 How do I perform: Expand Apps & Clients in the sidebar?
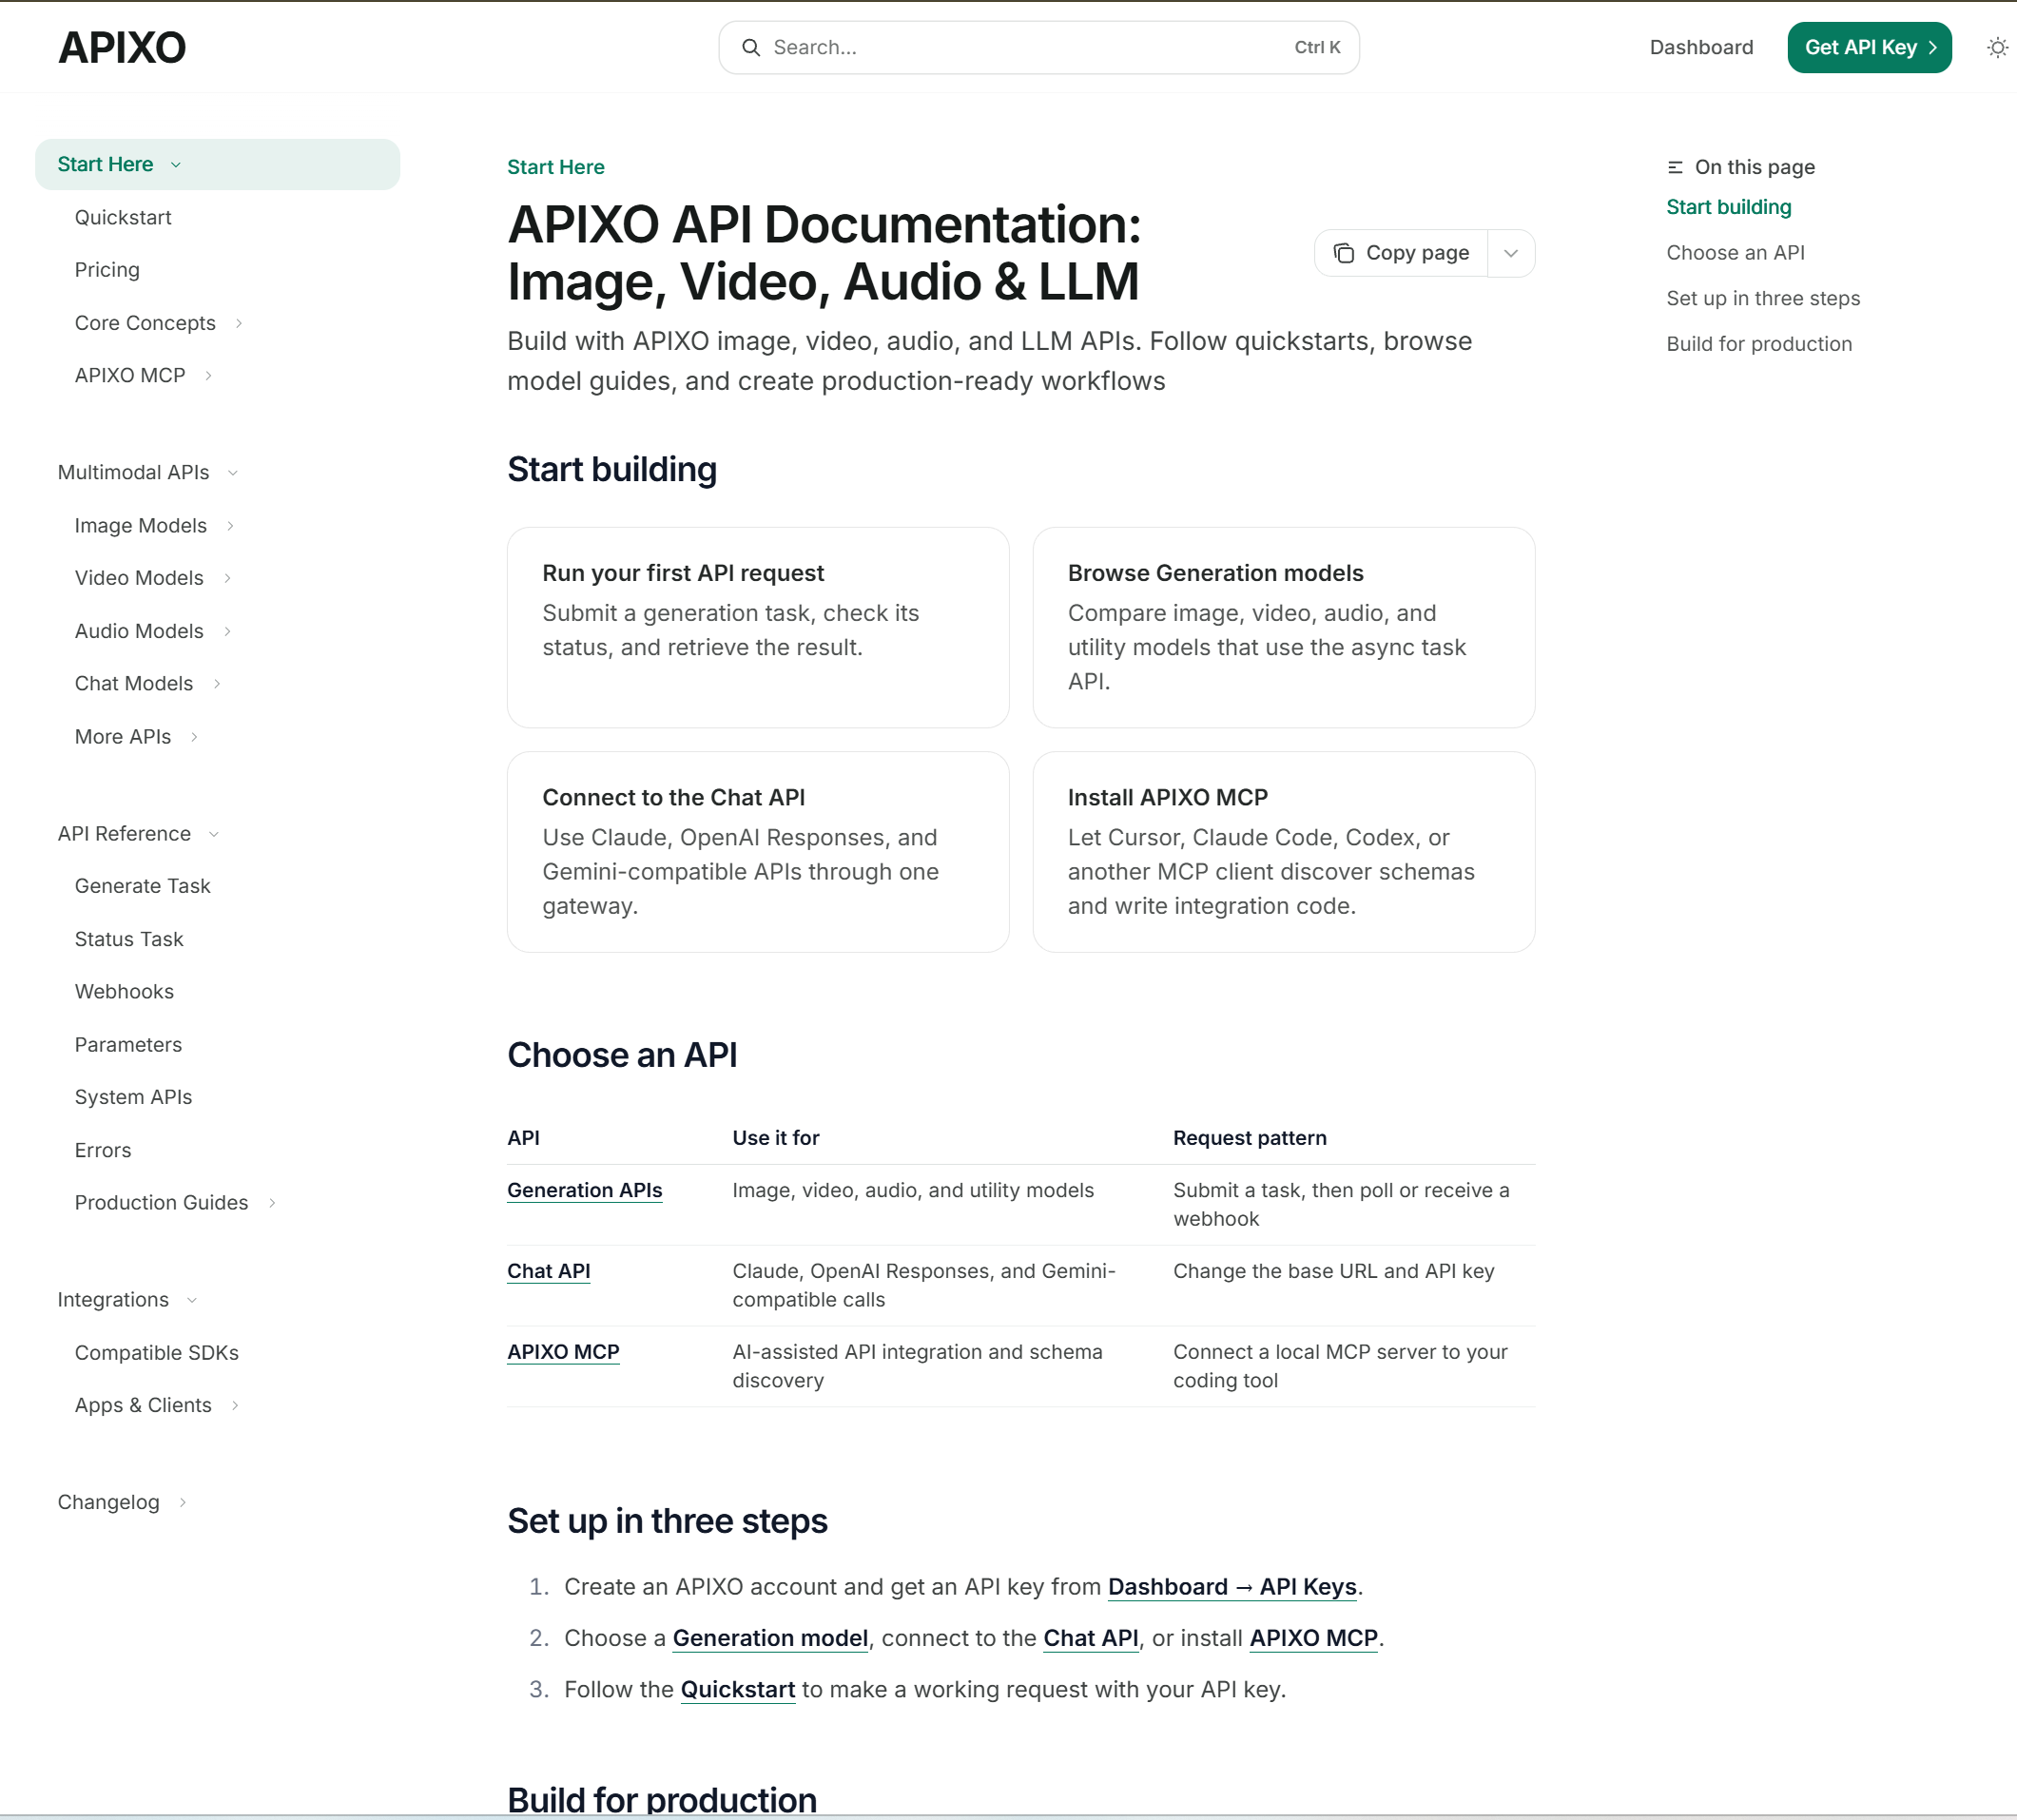pyautogui.click(x=235, y=1405)
